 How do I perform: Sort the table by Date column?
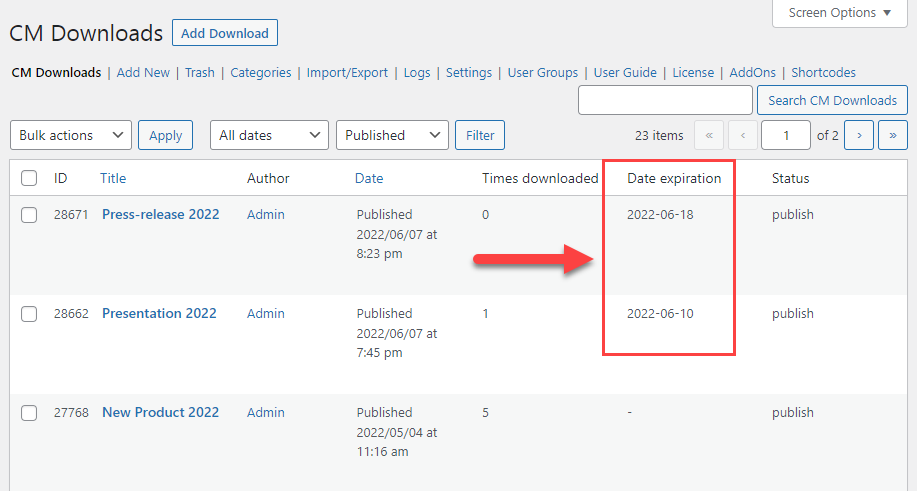(x=369, y=178)
